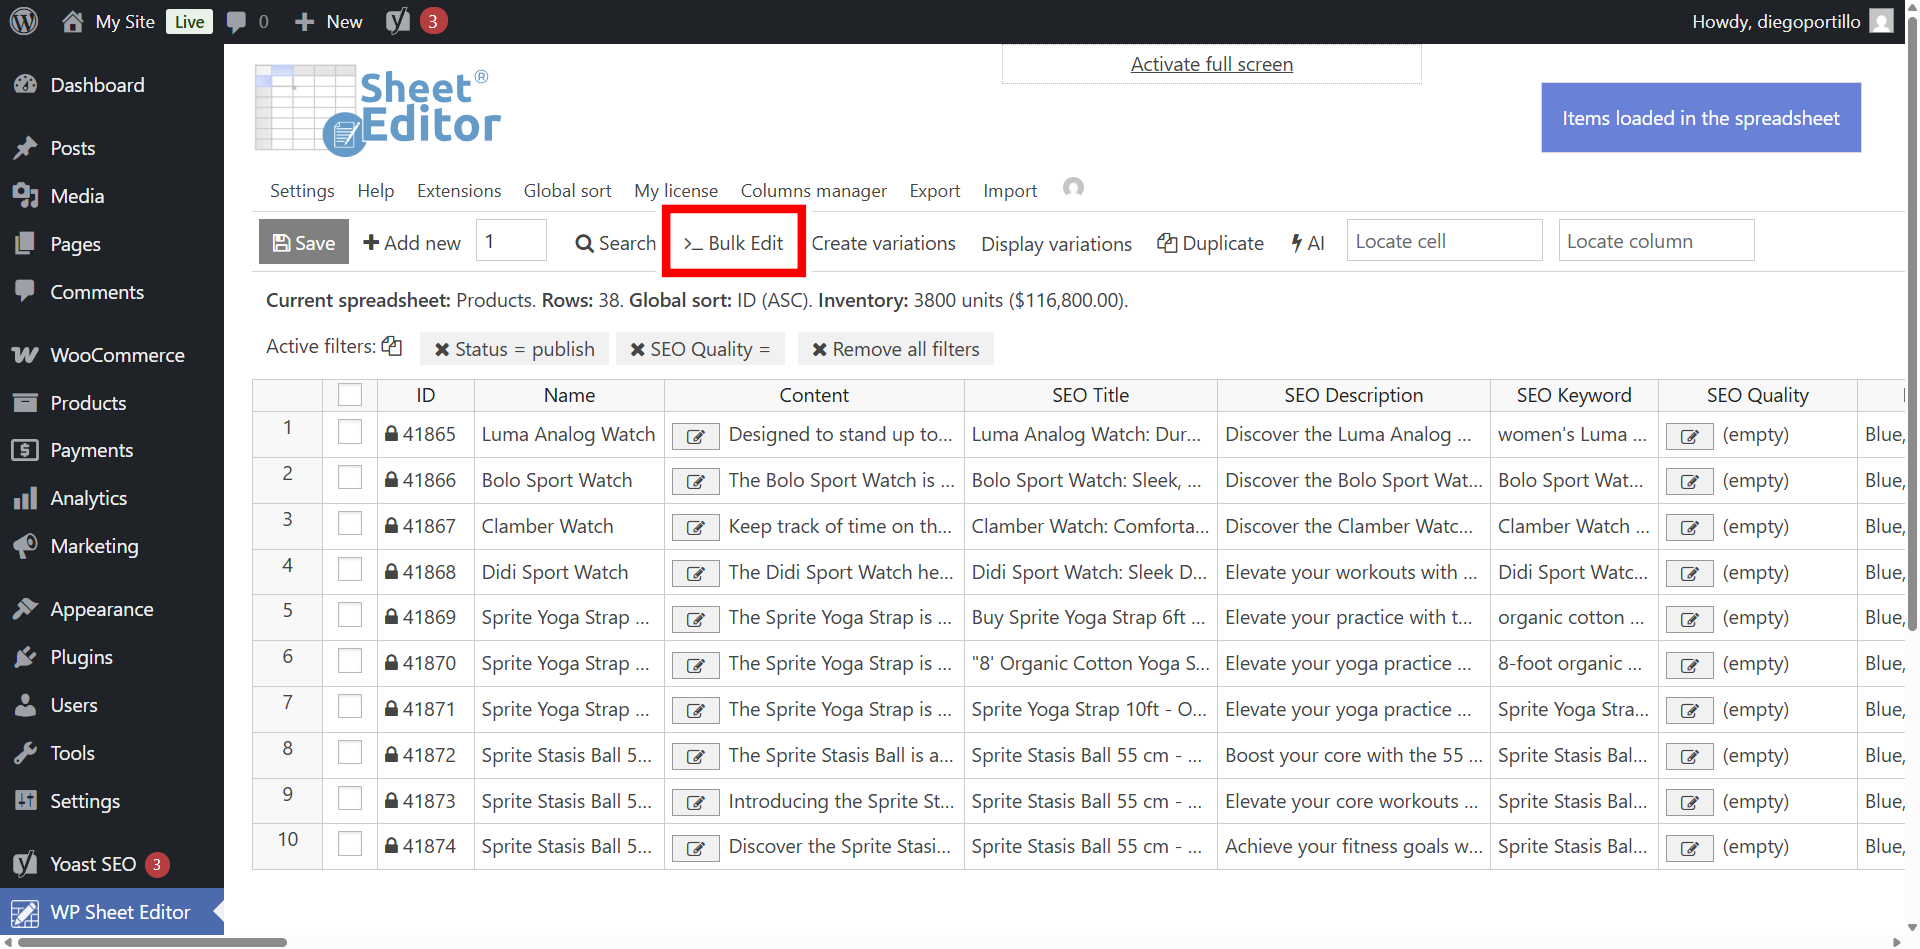Viewport: 1920px width, 949px height.
Task: Click the comments bubble icon in admin bar
Action: [236, 21]
